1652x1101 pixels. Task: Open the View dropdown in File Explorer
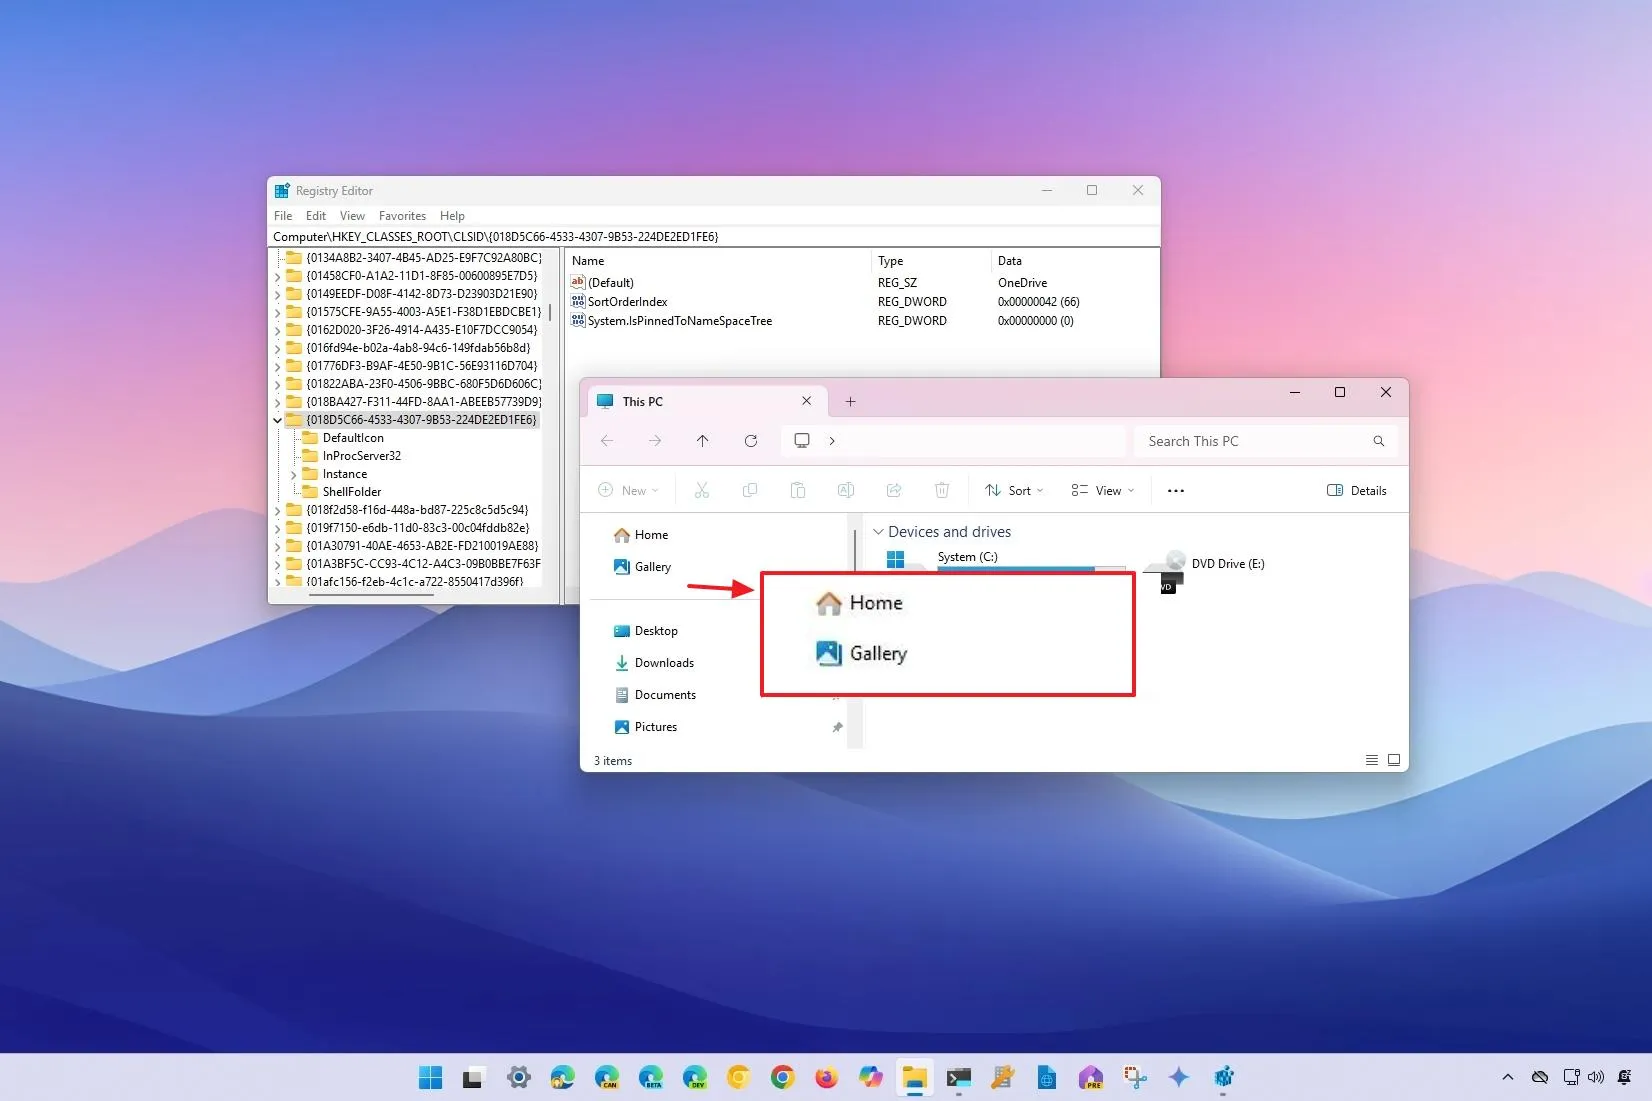tap(1101, 490)
